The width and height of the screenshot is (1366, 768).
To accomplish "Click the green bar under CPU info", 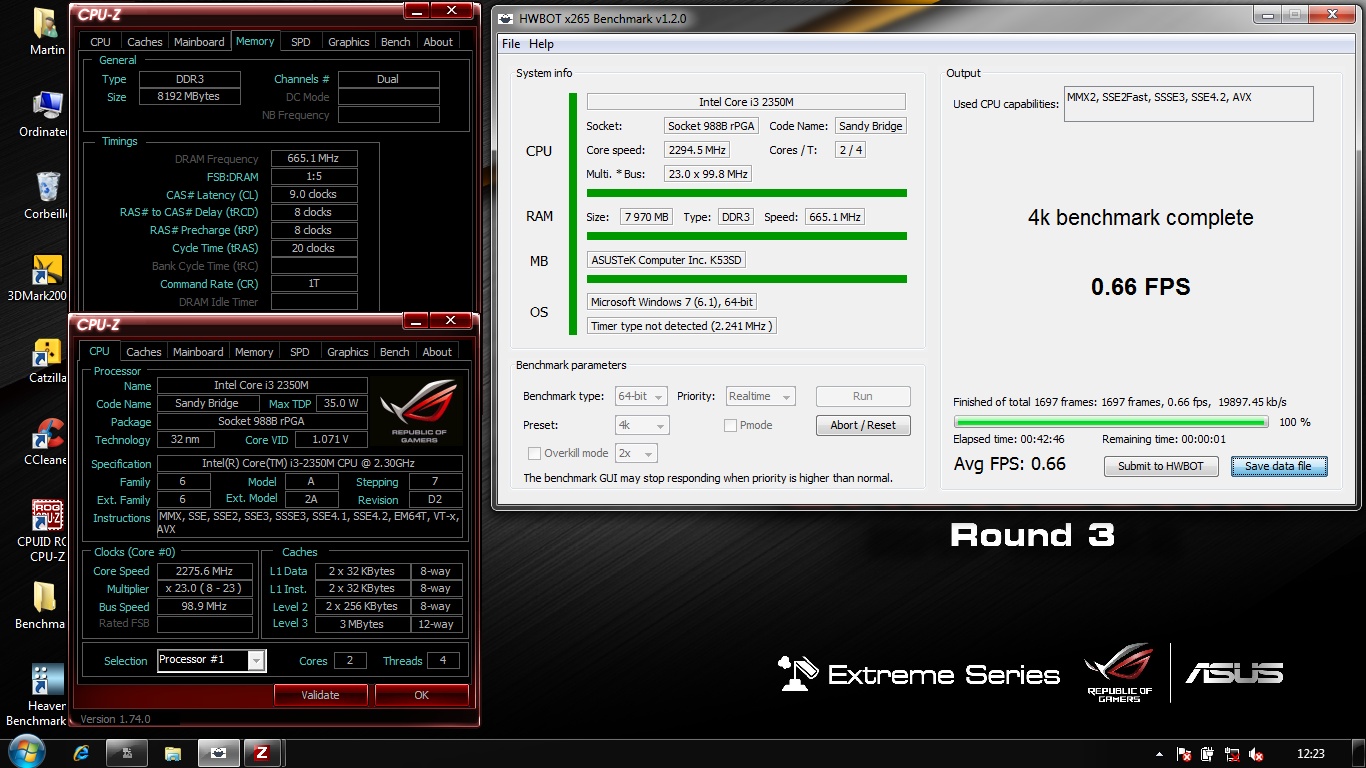I will pos(746,193).
